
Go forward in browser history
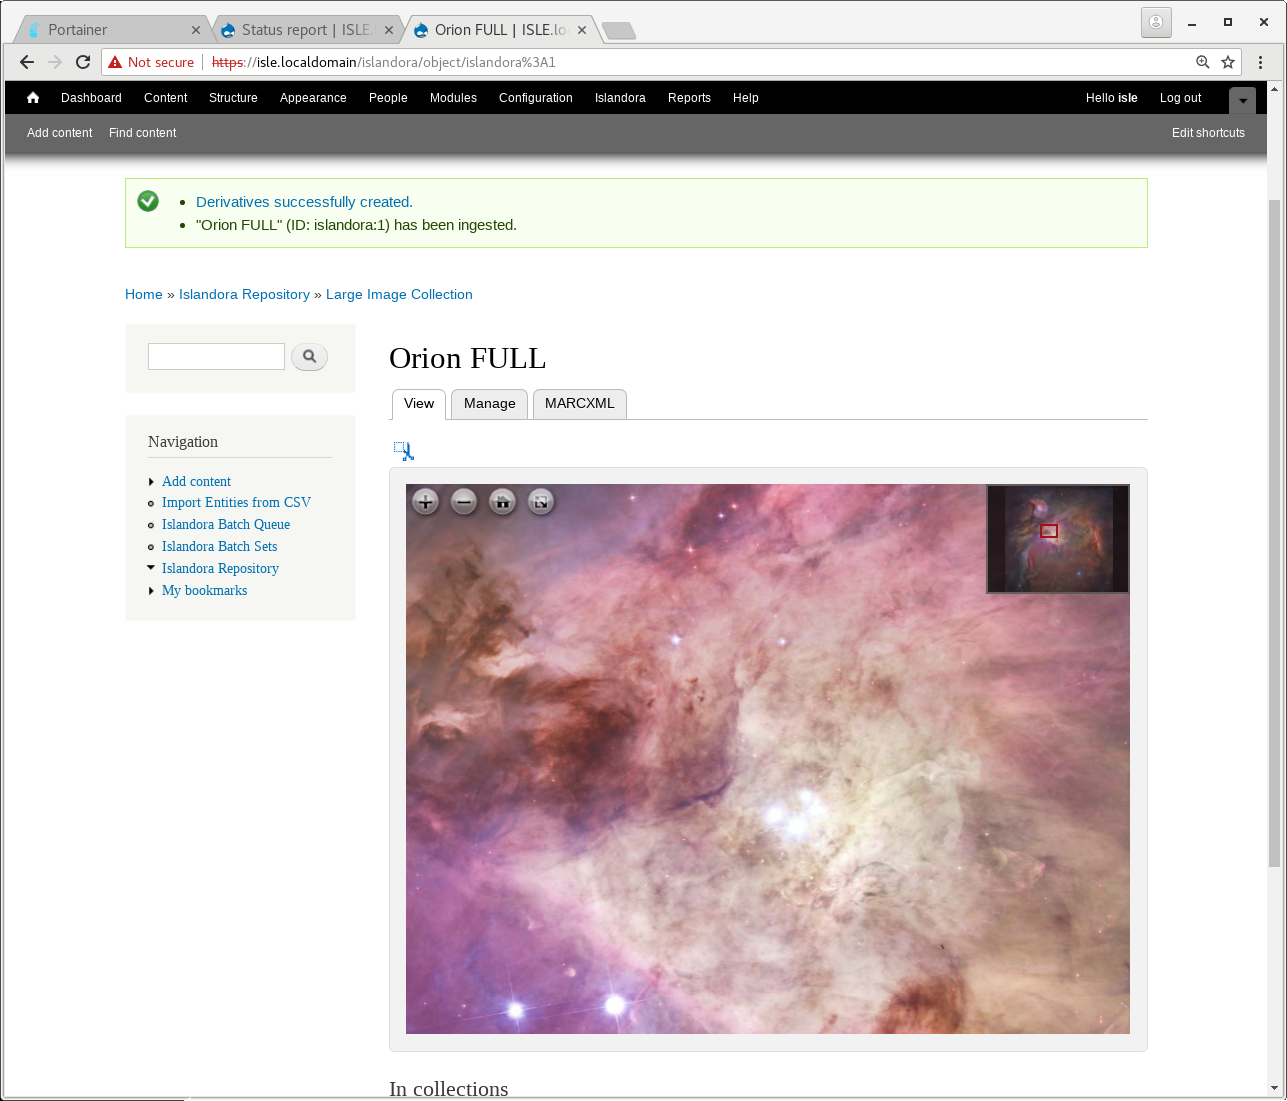point(55,62)
